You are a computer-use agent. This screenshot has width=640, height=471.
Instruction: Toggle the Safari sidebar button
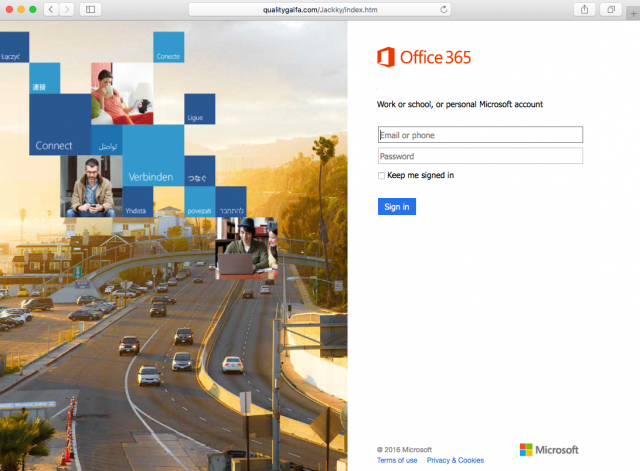click(90, 9)
